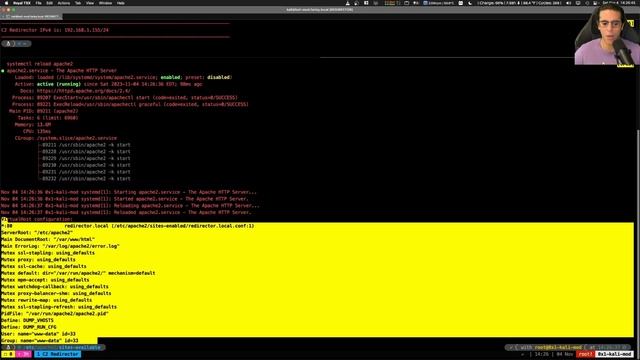
Task: Open the Royal TSX application menu
Action: (x=22, y=3)
